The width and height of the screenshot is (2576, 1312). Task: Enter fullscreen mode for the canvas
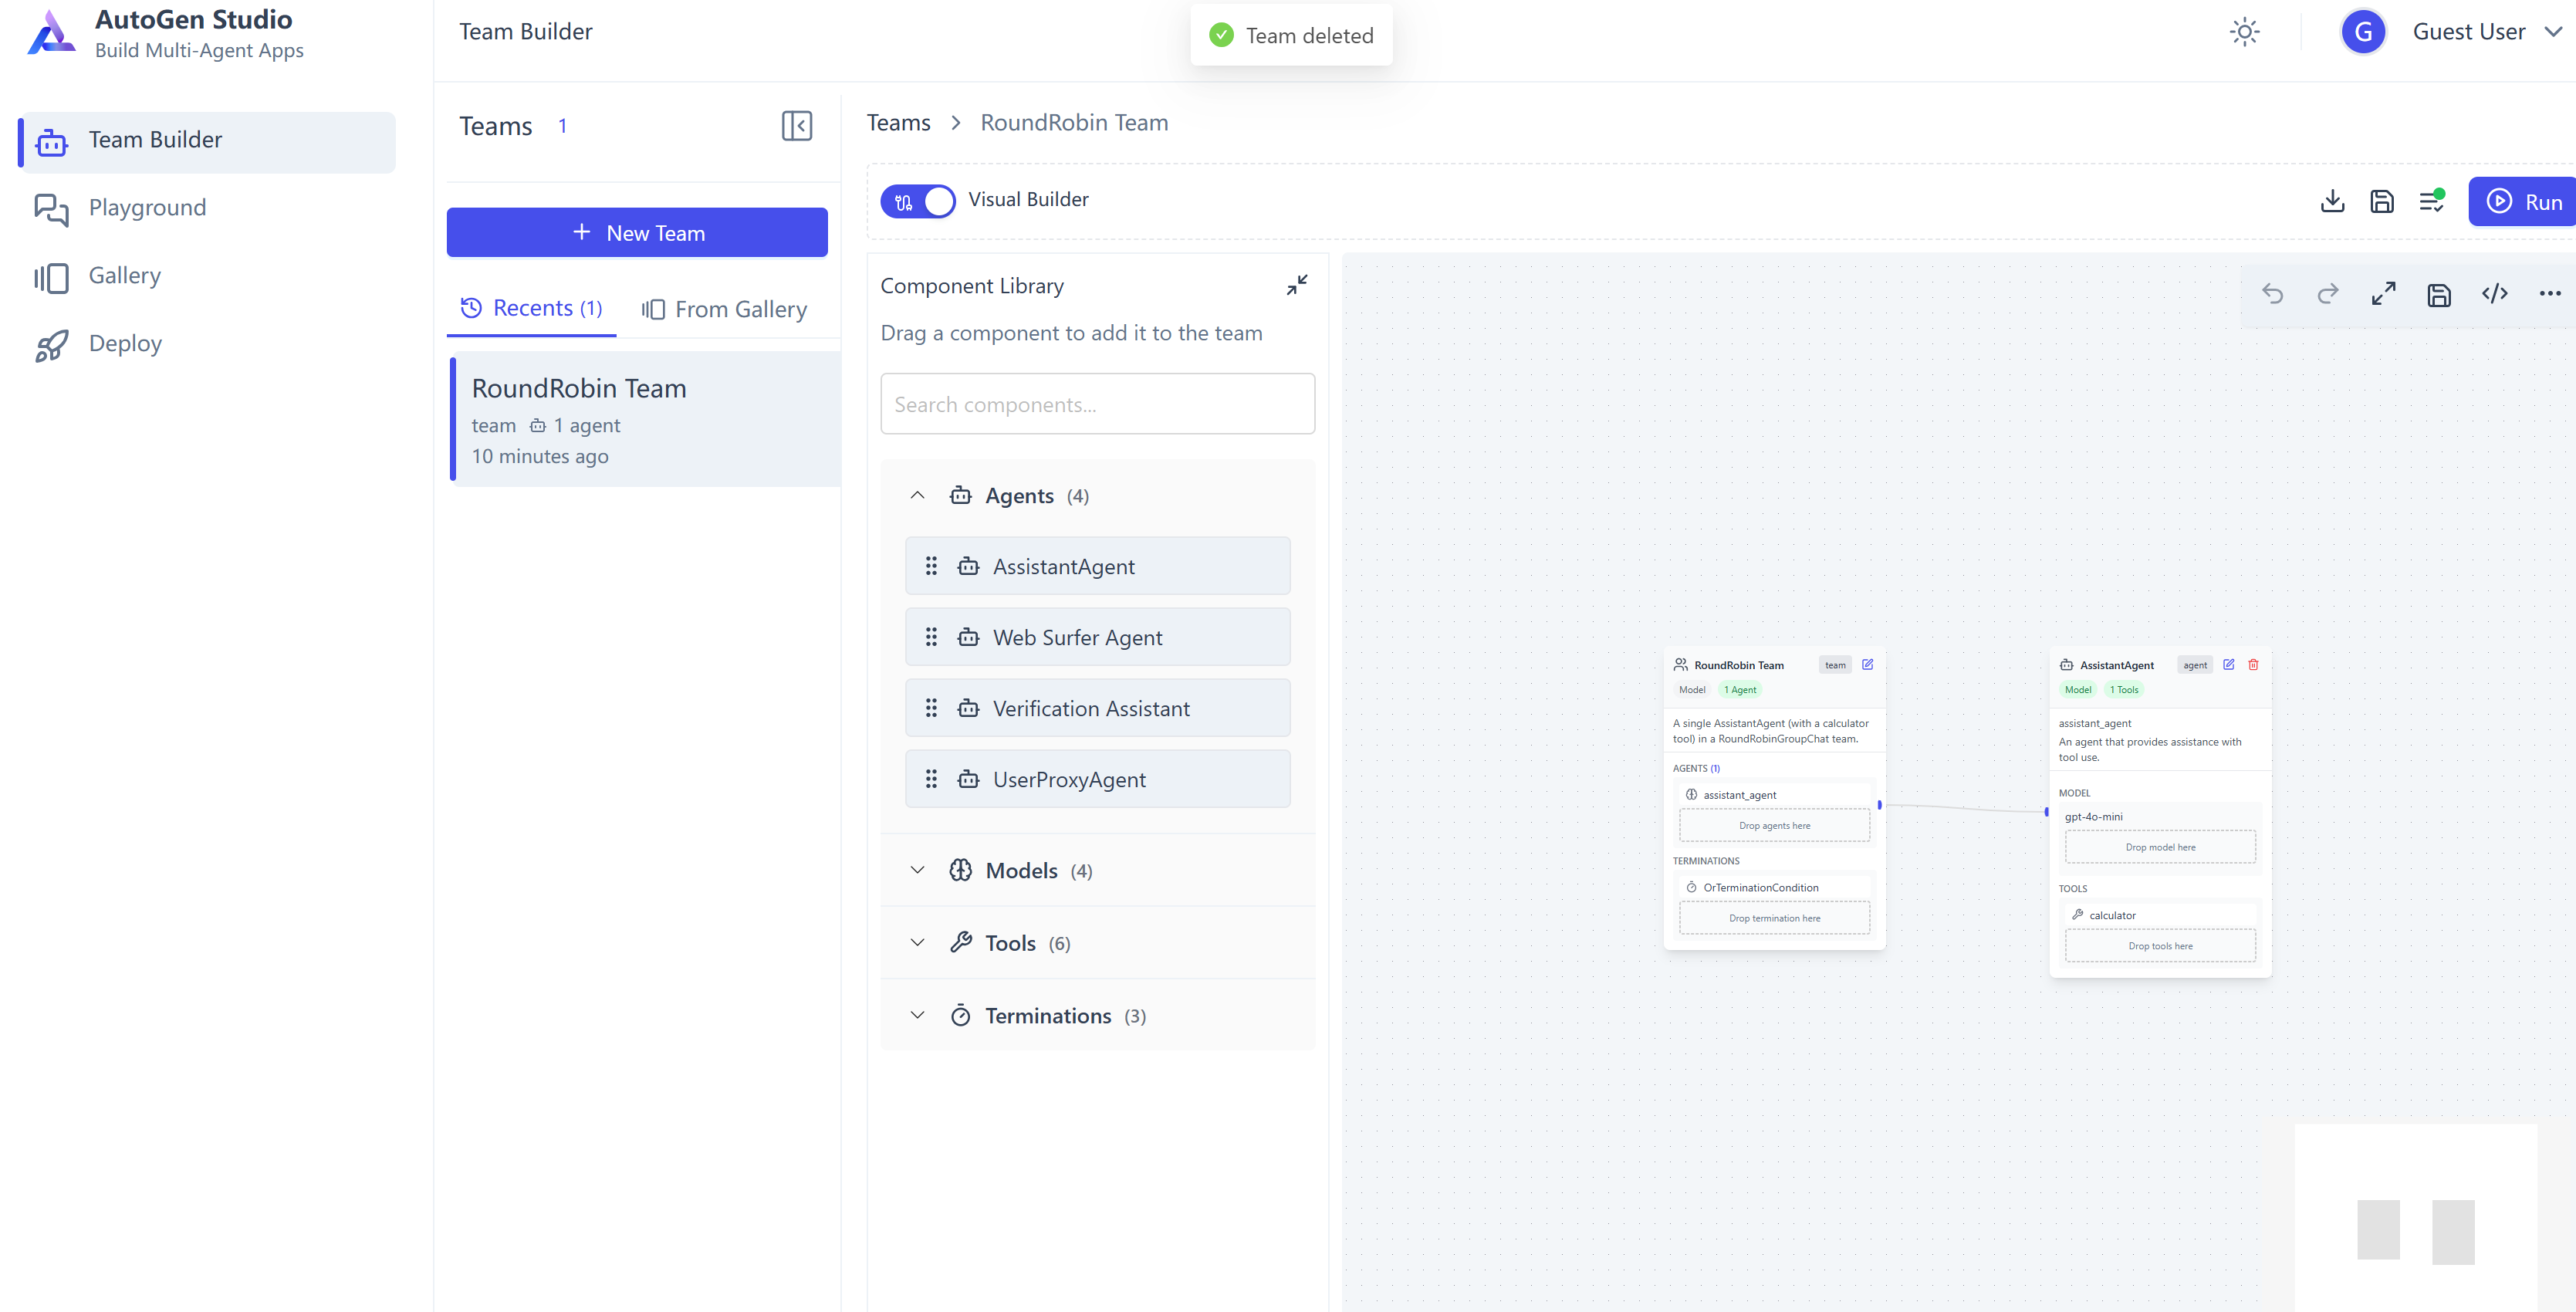click(x=2383, y=294)
